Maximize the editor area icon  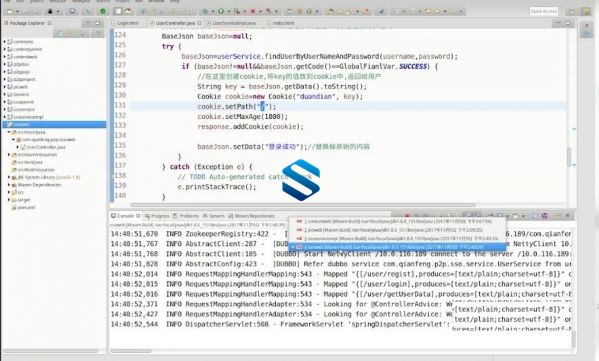pyautogui.click(x=568, y=23)
